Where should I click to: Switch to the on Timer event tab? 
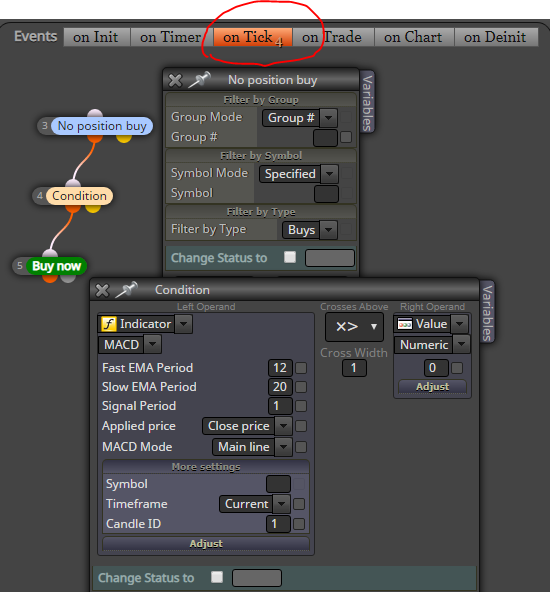[x=171, y=37]
